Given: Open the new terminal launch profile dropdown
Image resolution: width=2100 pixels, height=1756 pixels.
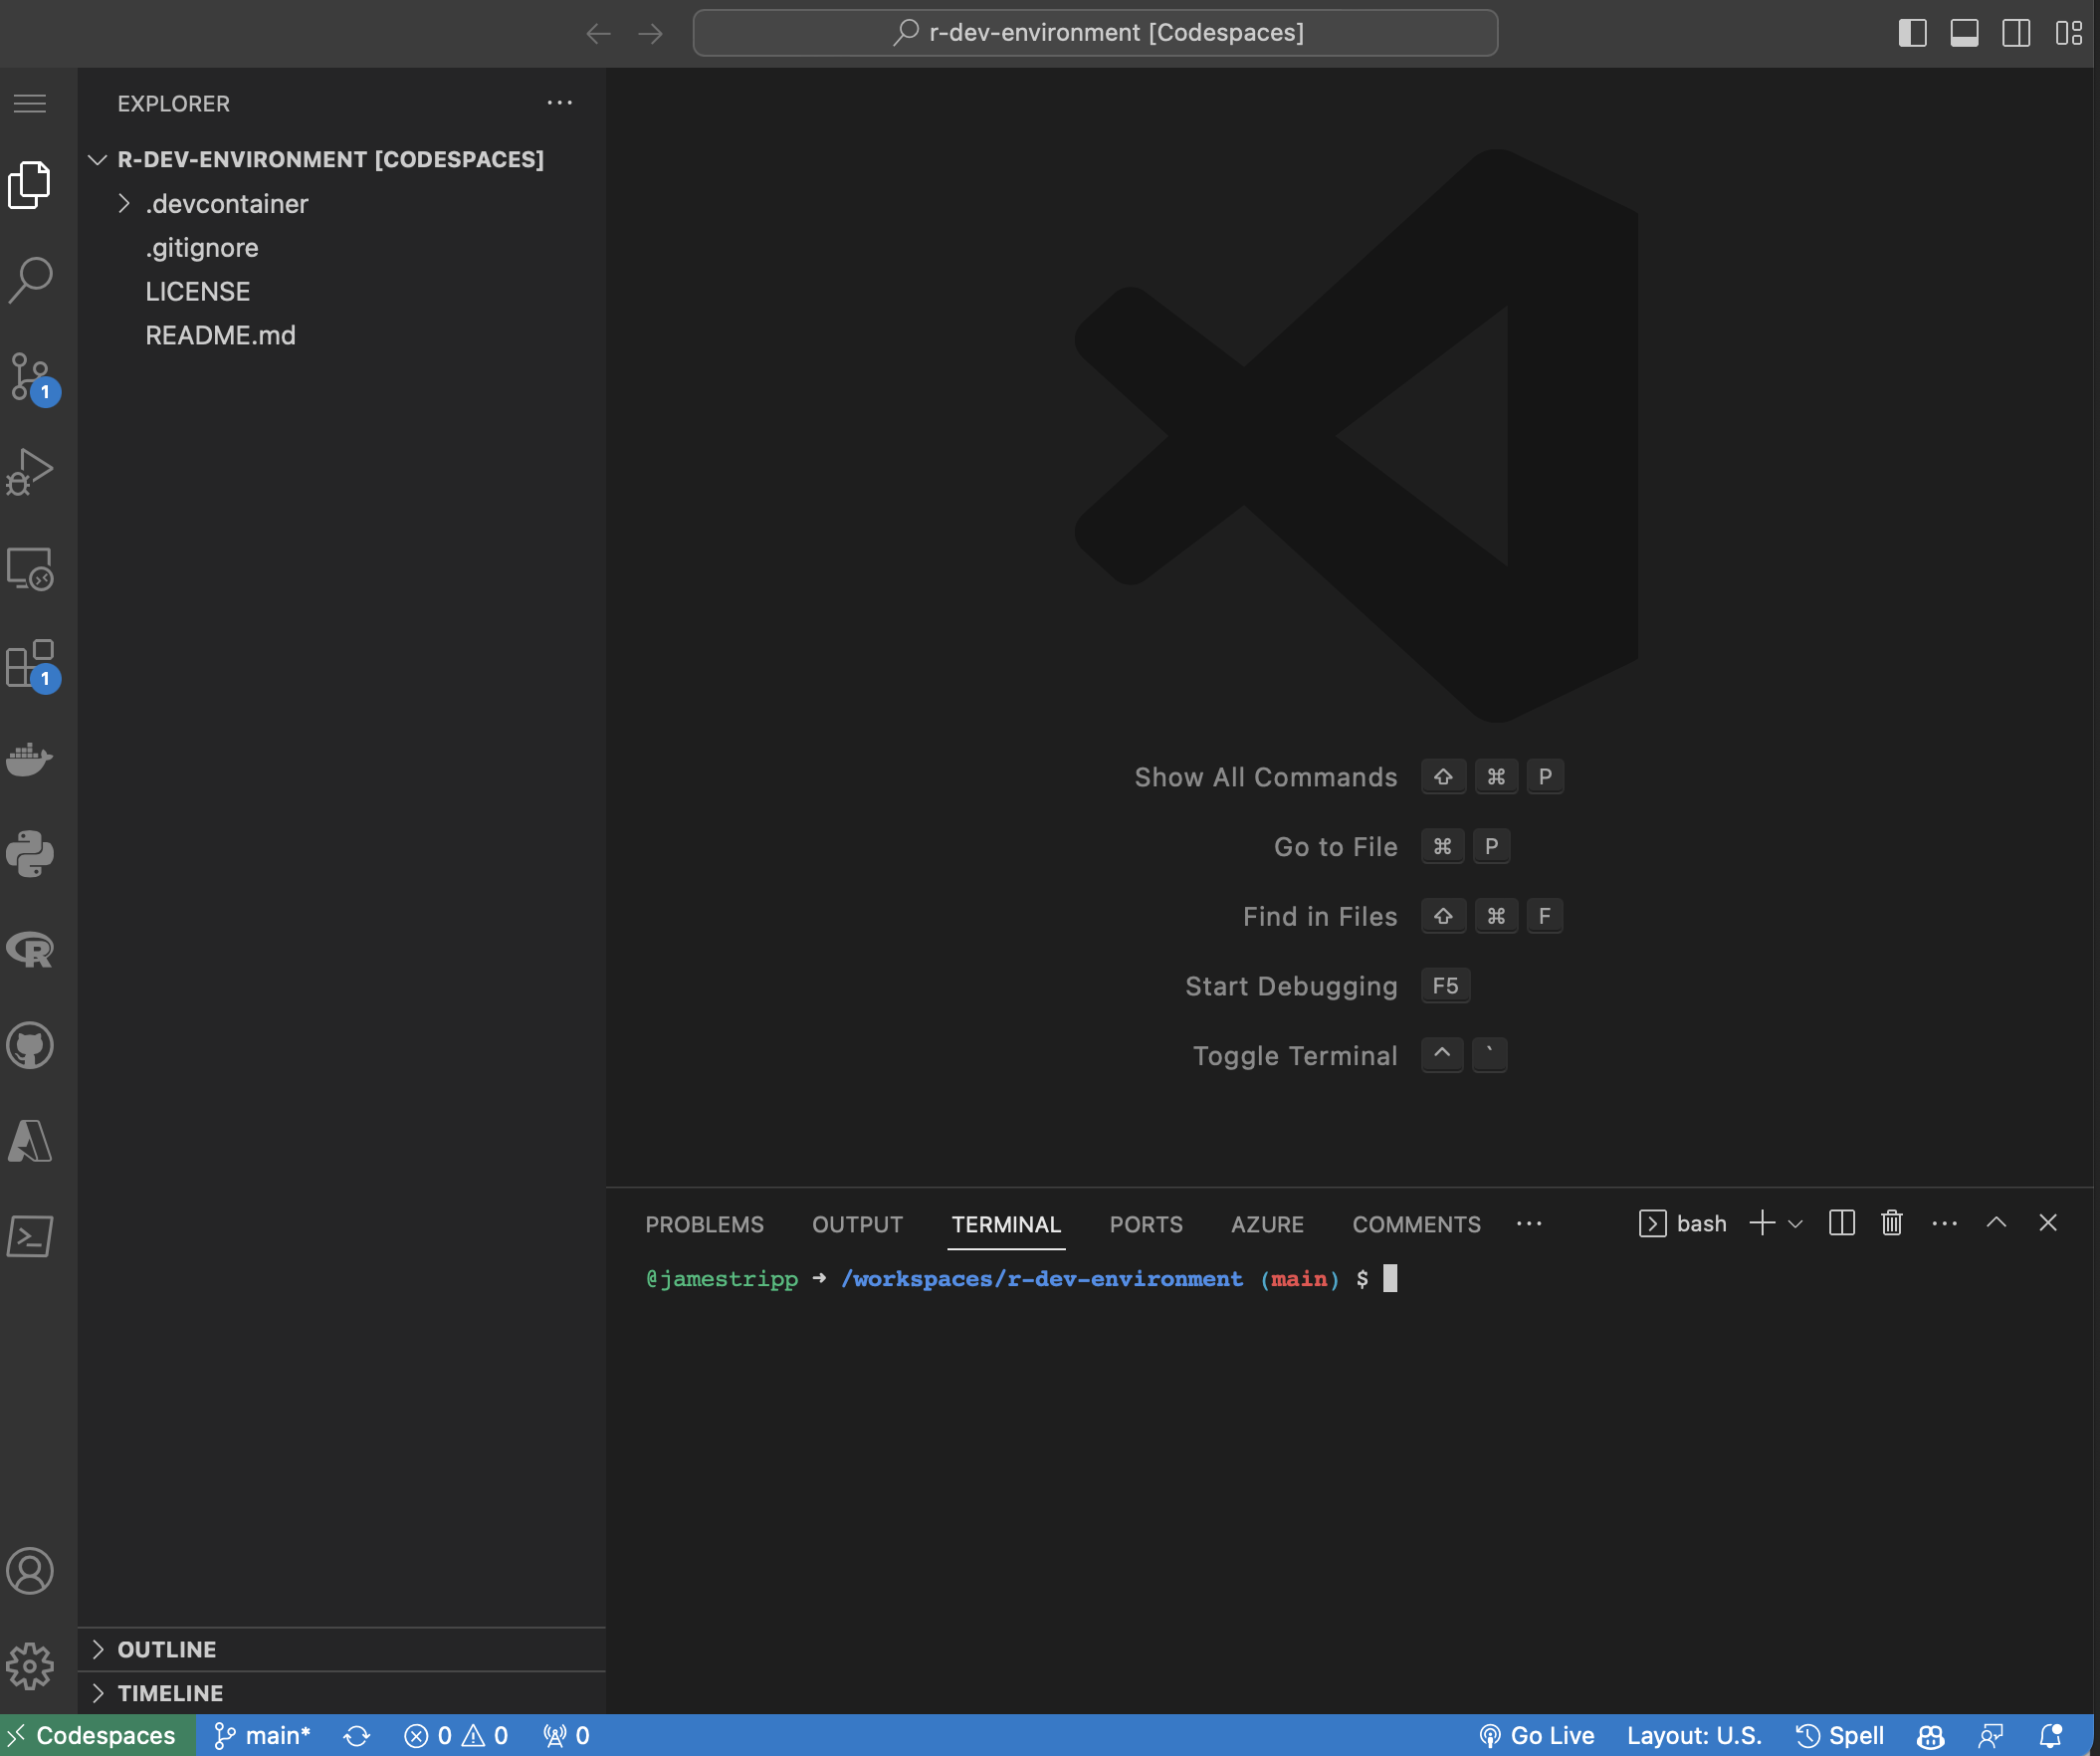Looking at the screenshot, I should (x=1795, y=1224).
